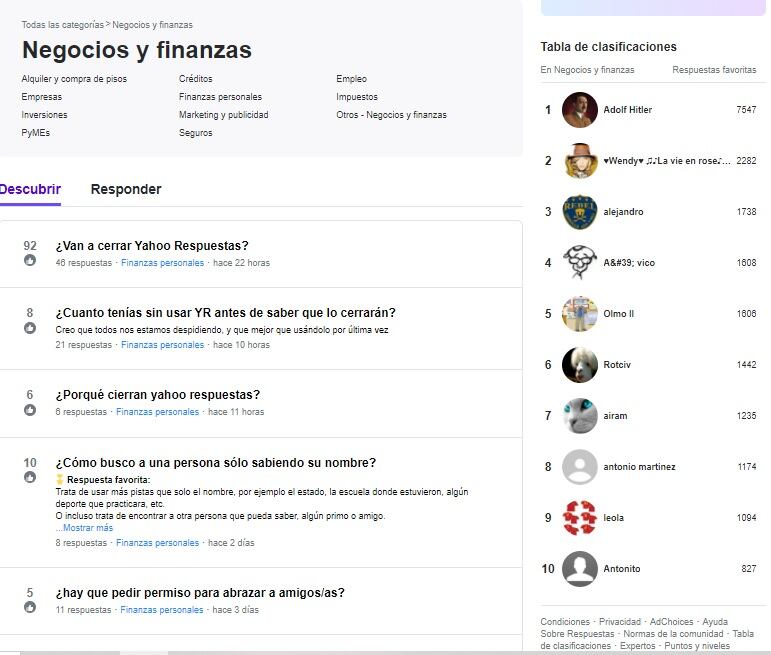Click Rotciv's profile picture
The image size is (771, 655).
[580, 365]
